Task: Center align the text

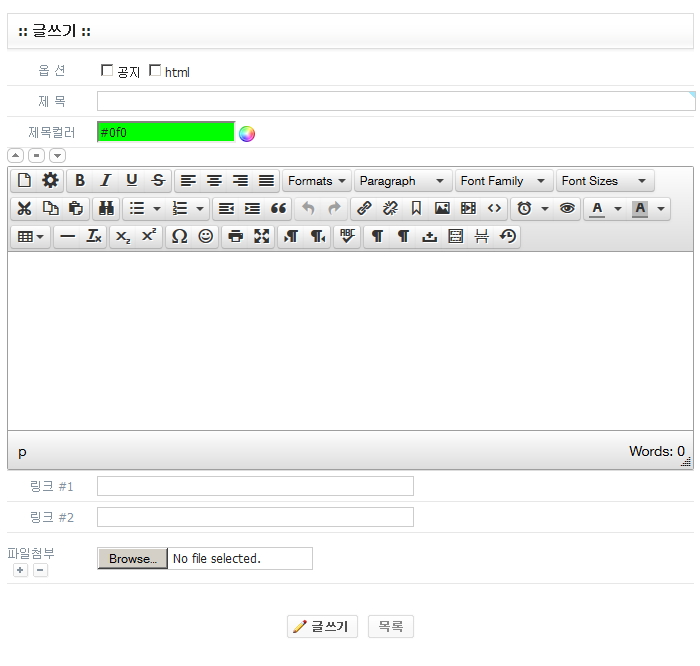Action: [x=214, y=181]
